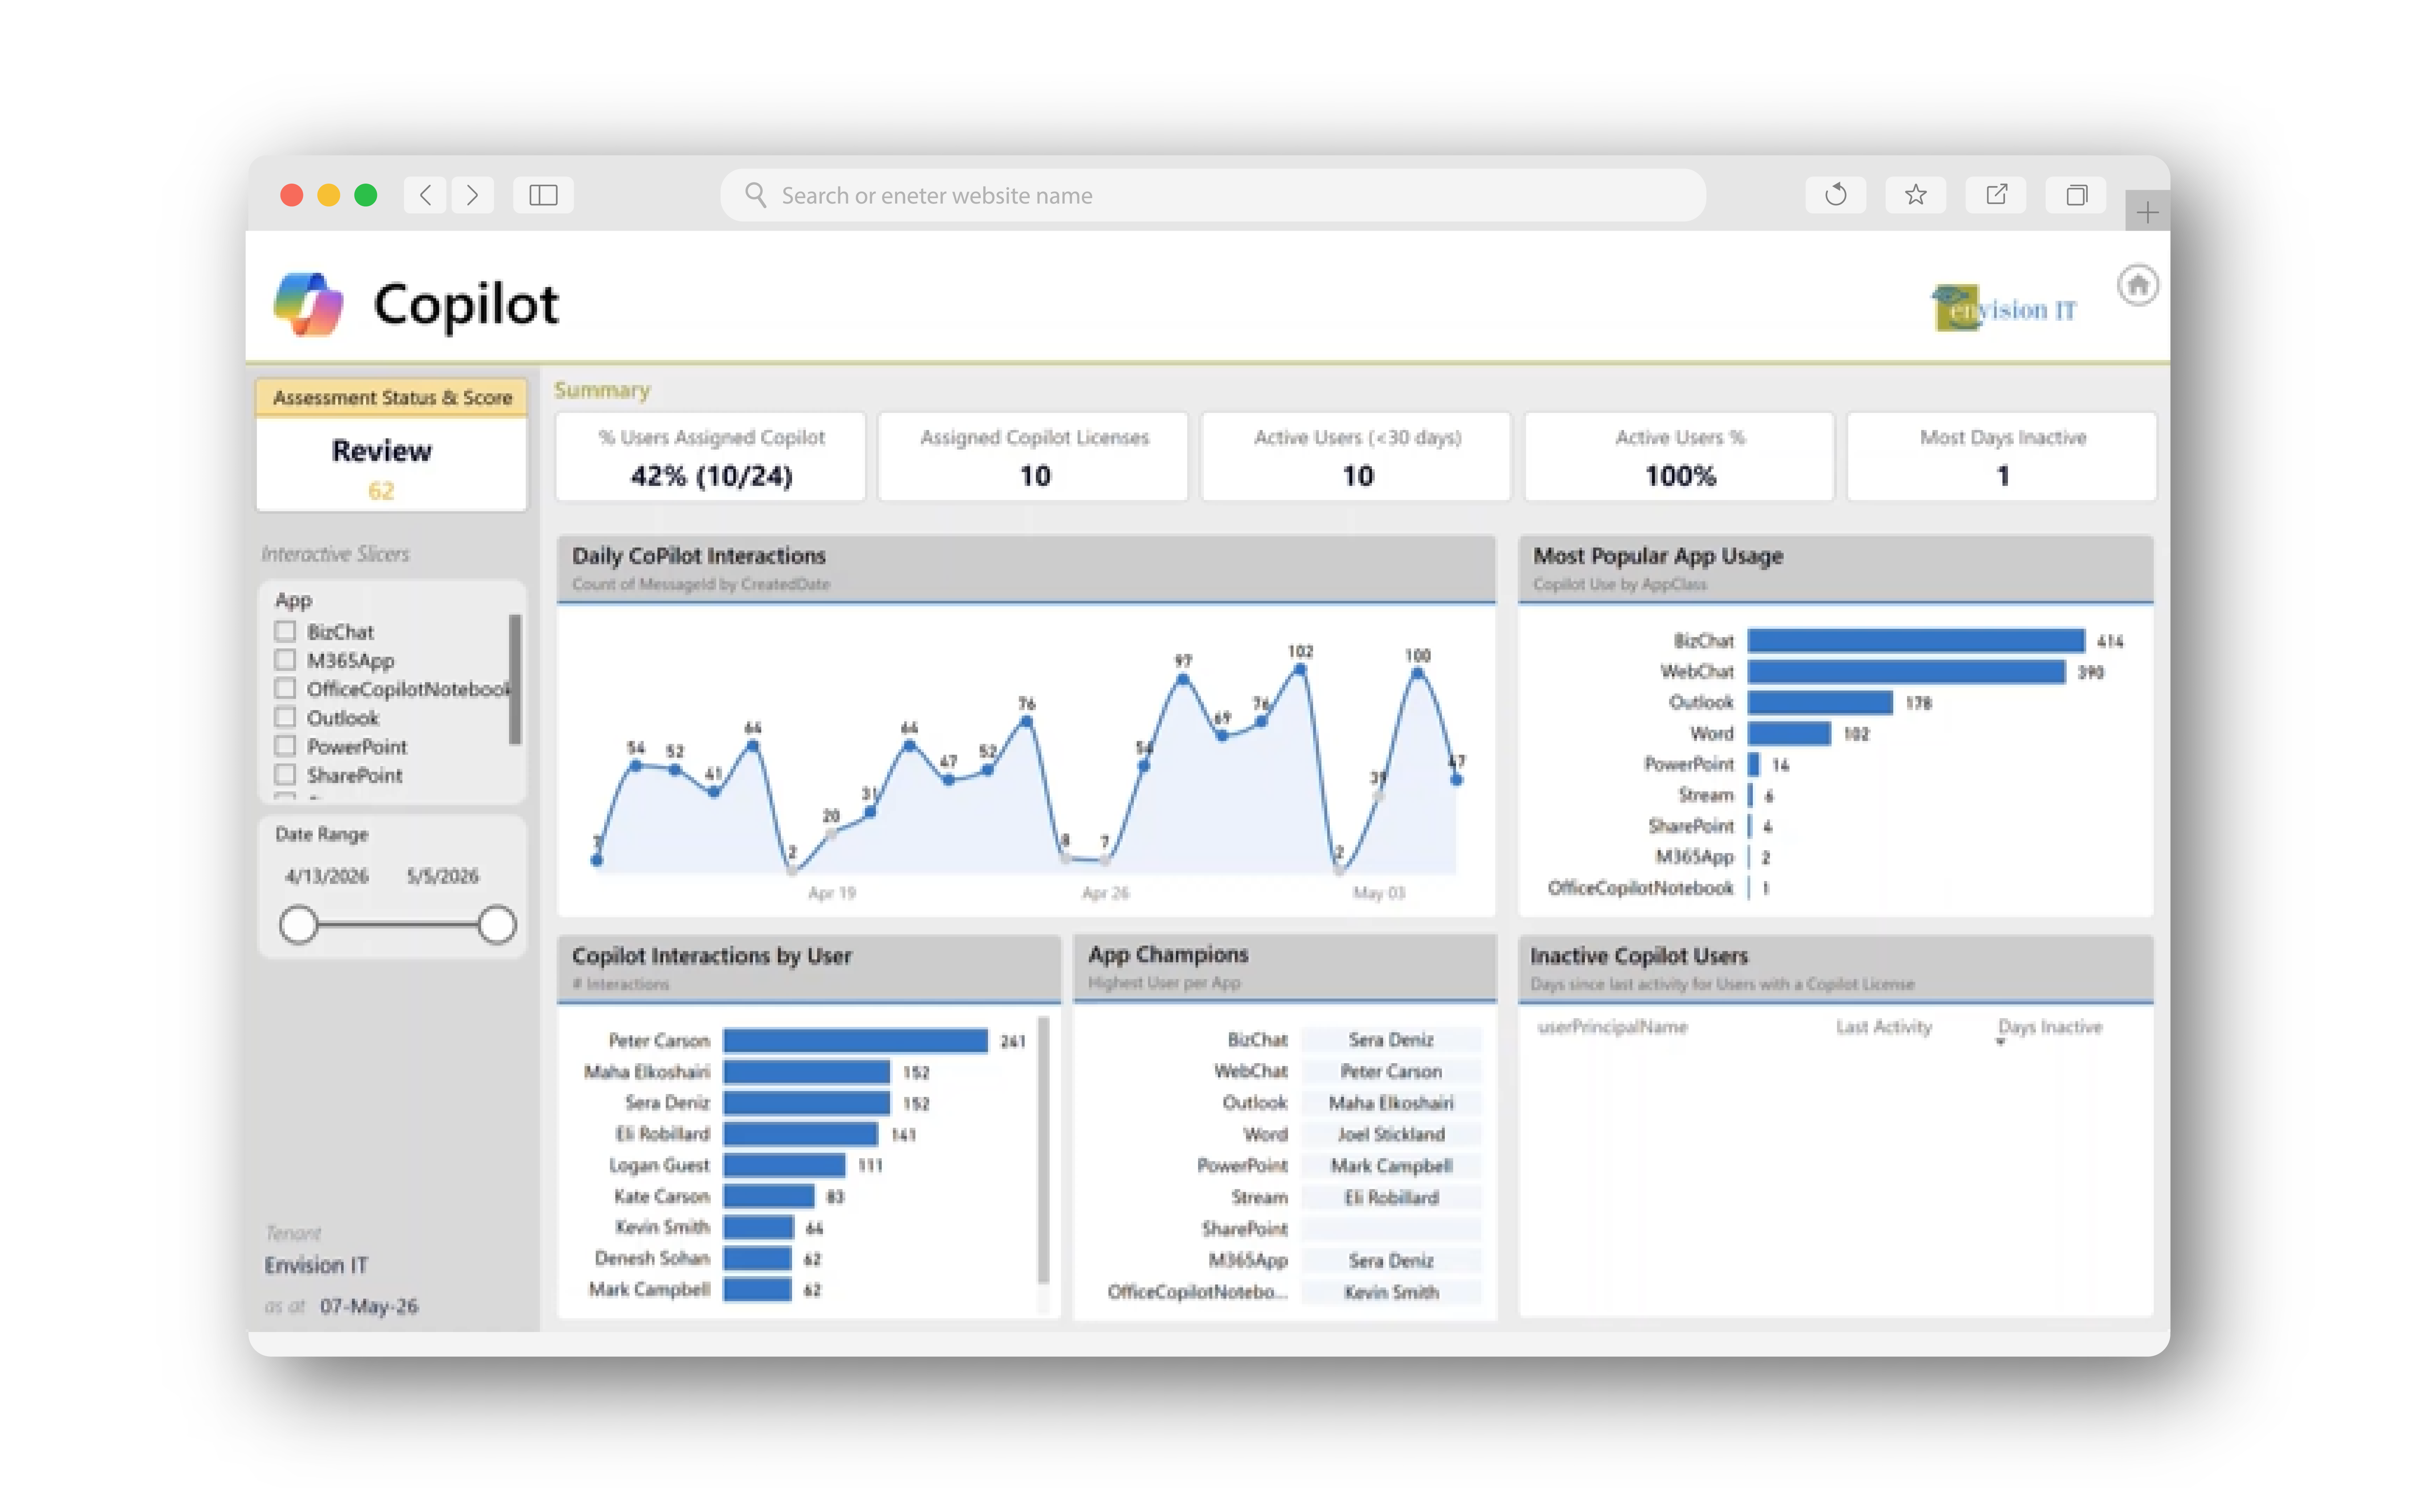Check the OfficeCopilotNotebook app filter
2419x1512 pixels.
tap(285, 689)
